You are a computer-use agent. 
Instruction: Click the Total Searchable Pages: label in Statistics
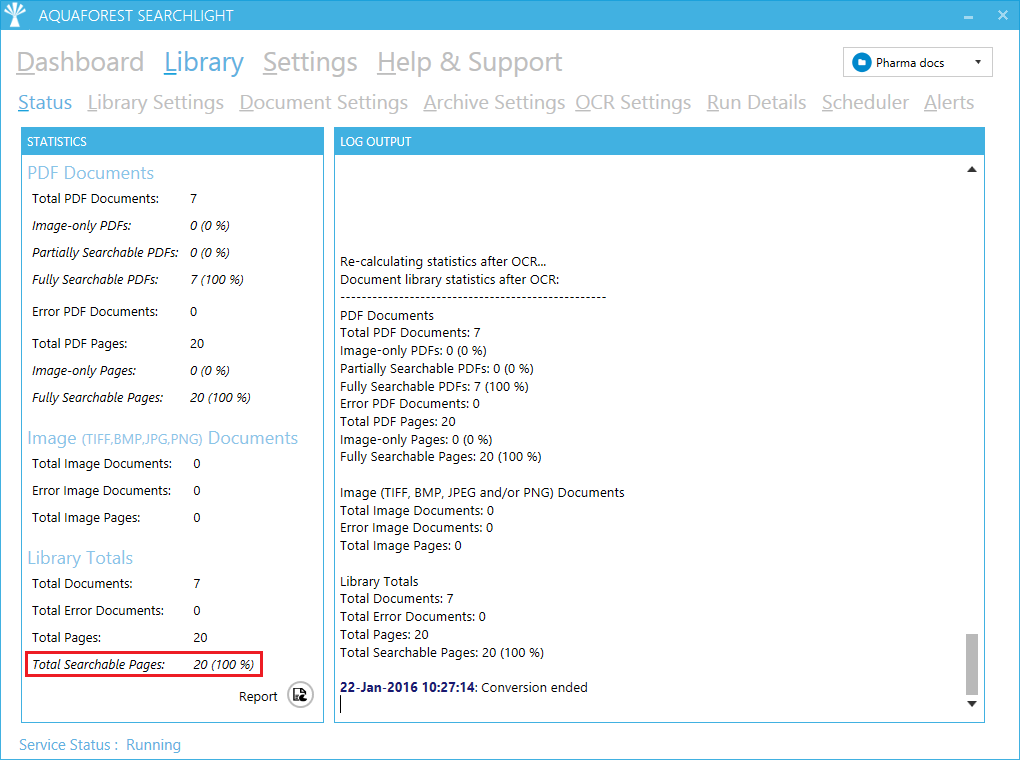coord(98,664)
